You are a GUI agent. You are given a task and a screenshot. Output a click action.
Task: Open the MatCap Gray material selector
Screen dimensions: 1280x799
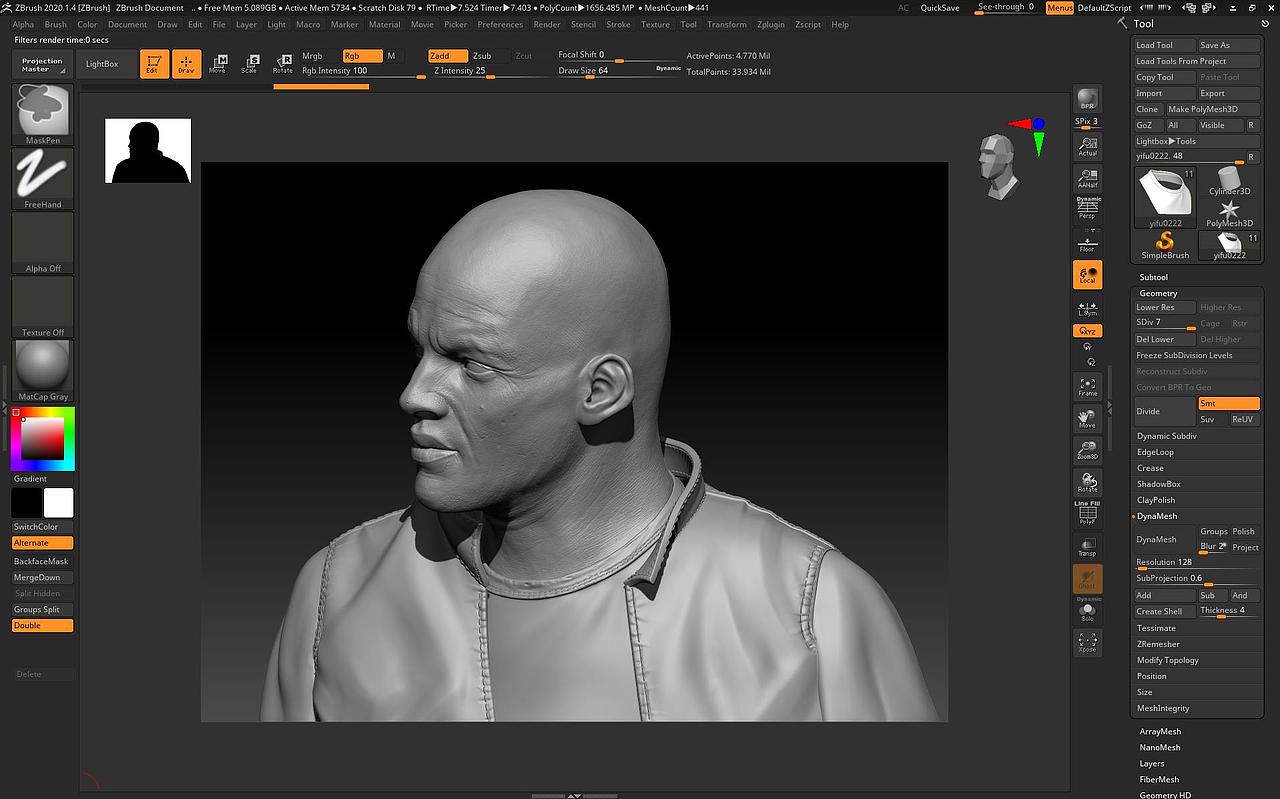(x=43, y=370)
